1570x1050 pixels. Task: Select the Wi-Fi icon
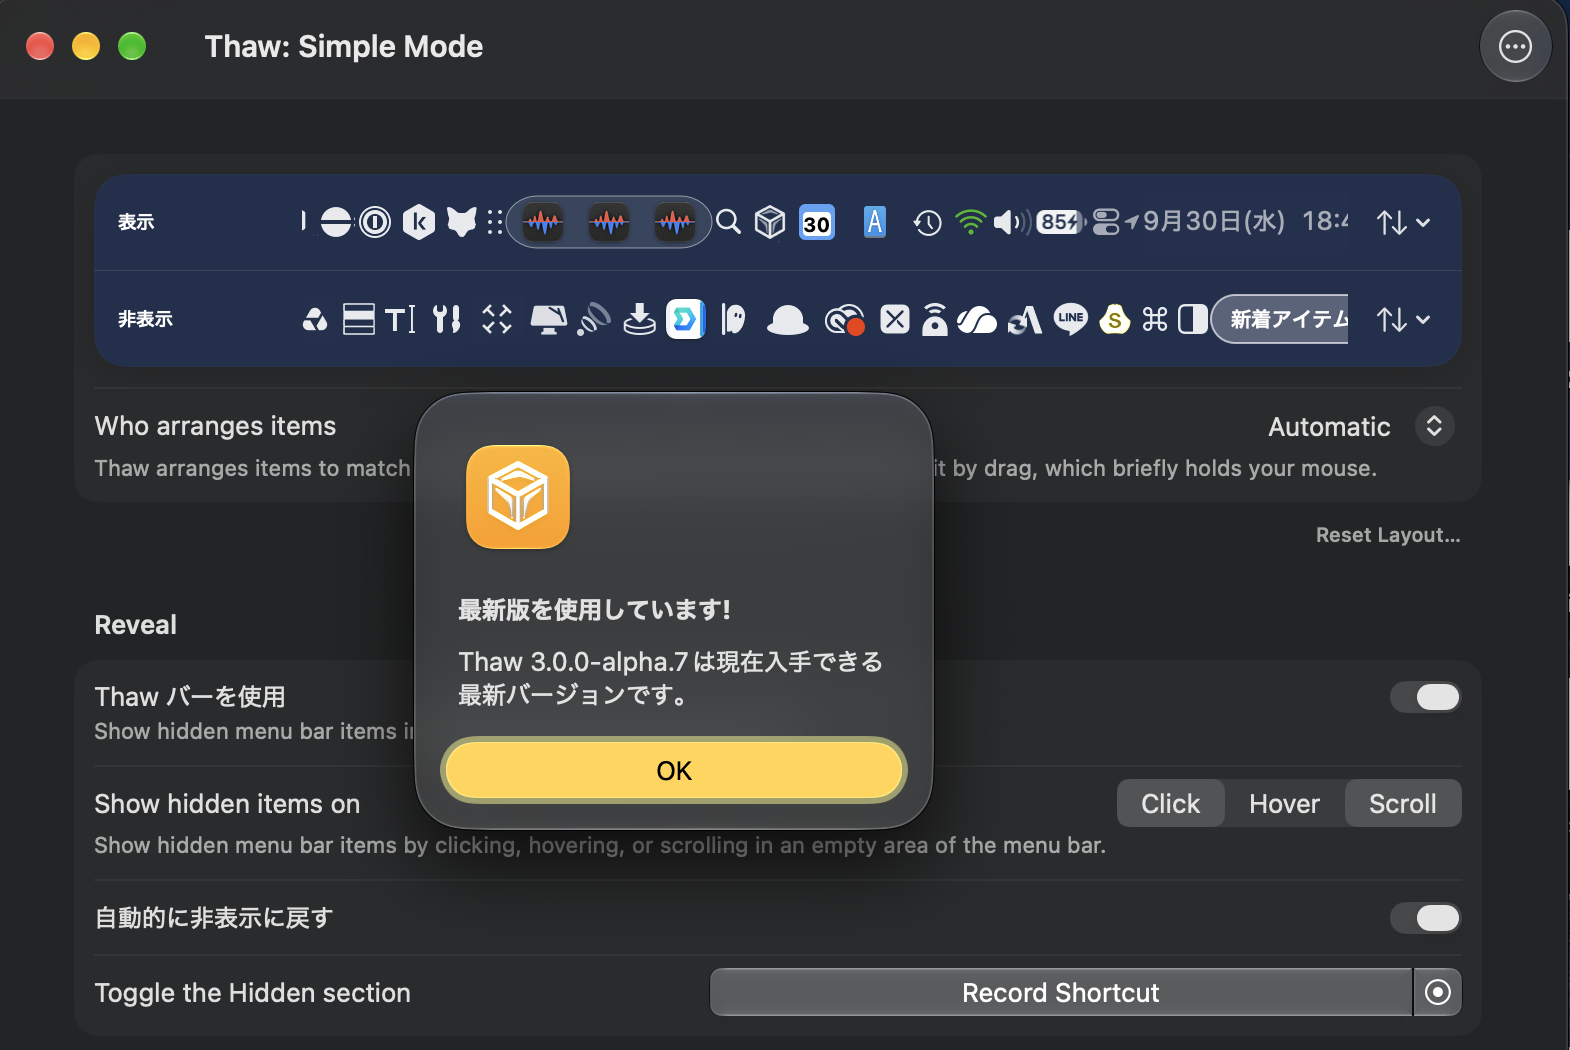970,222
